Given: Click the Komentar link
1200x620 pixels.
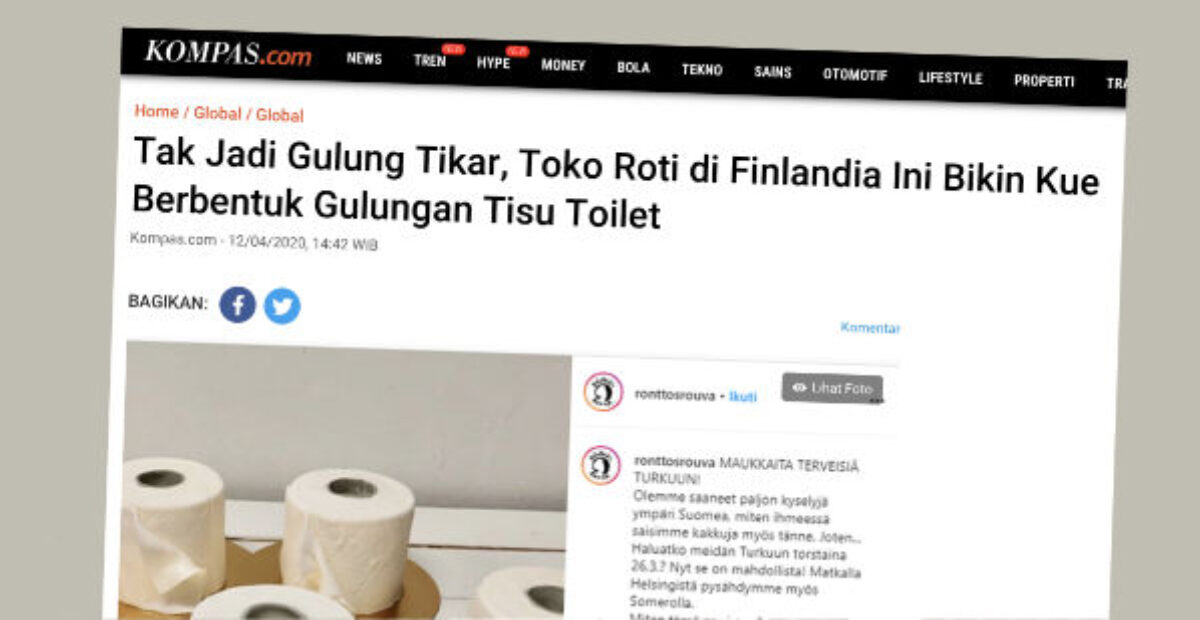Looking at the screenshot, I should click(x=870, y=328).
